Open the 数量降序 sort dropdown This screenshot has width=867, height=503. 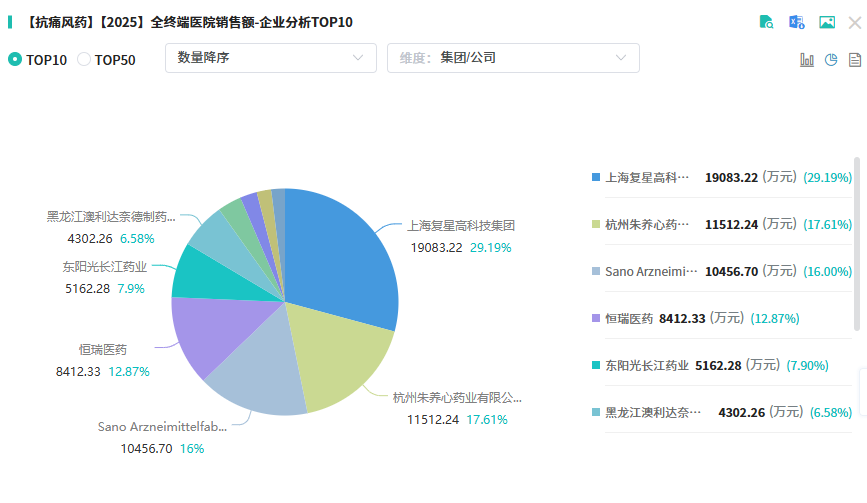tap(271, 58)
